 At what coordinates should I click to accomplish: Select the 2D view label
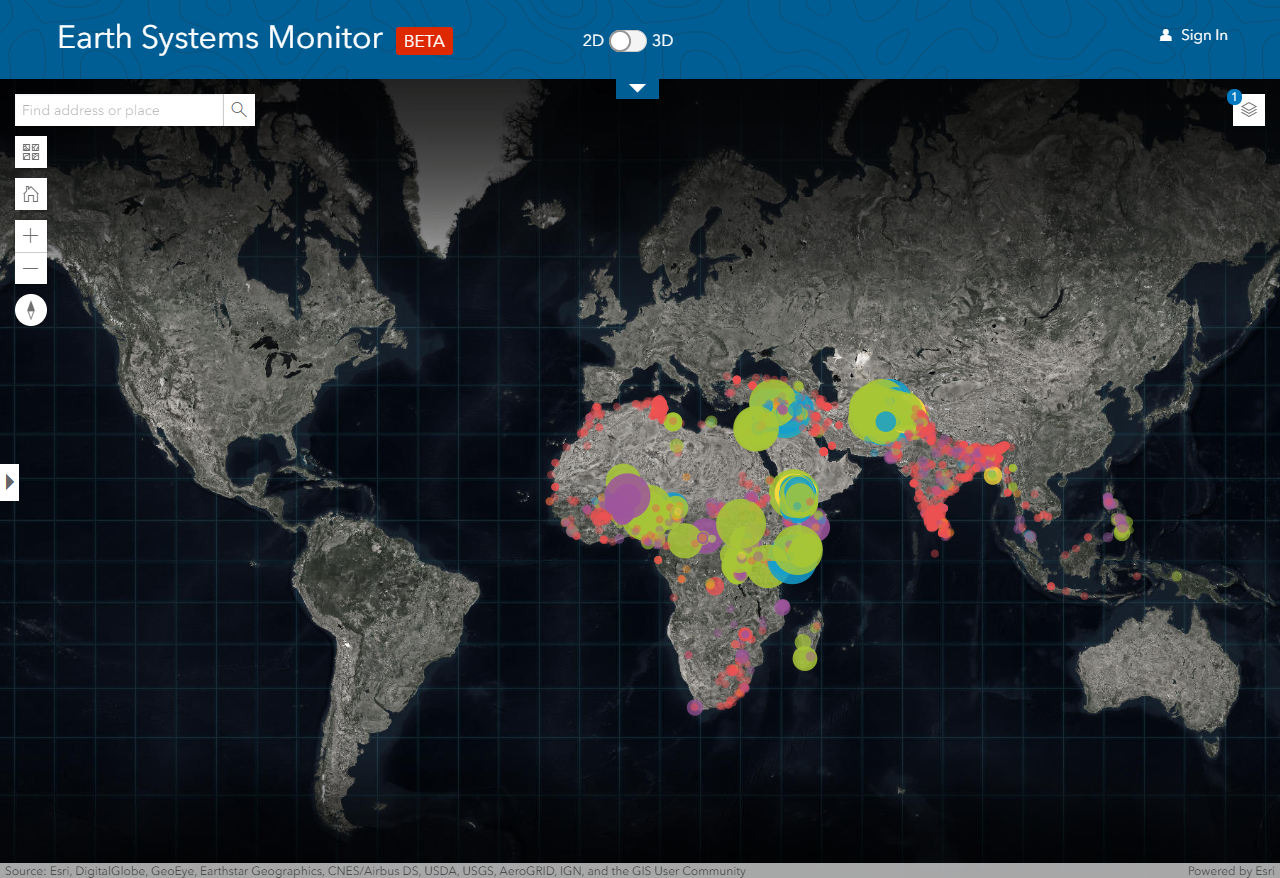[x=593, y=41]
